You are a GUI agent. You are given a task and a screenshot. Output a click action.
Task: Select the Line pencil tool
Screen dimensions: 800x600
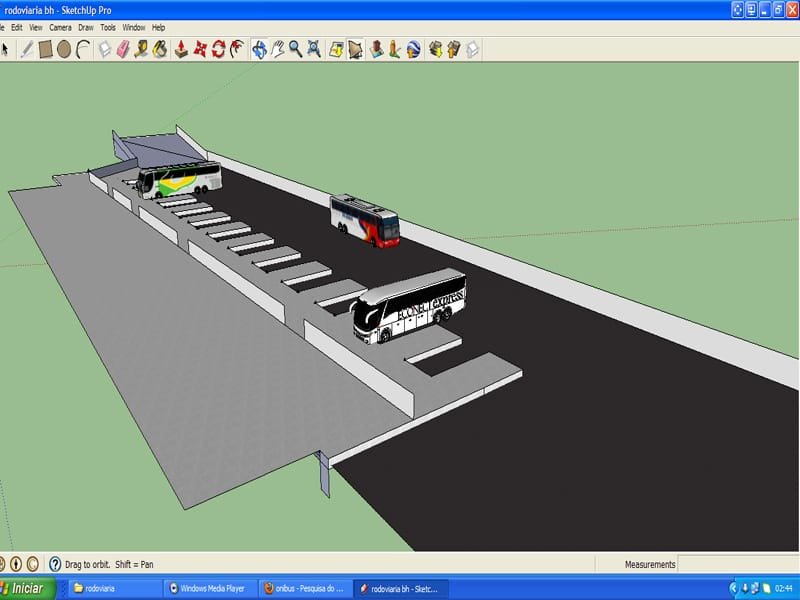pos(27,49)
